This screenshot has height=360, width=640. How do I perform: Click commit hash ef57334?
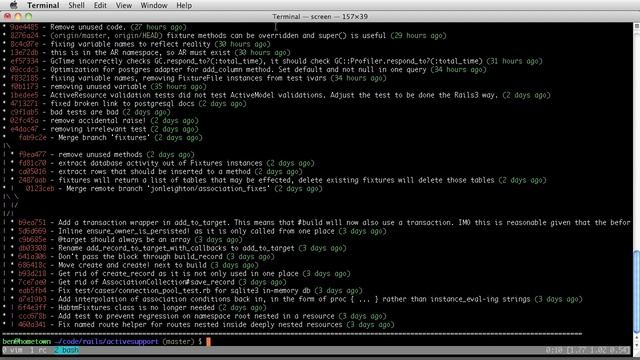point(24,61)
